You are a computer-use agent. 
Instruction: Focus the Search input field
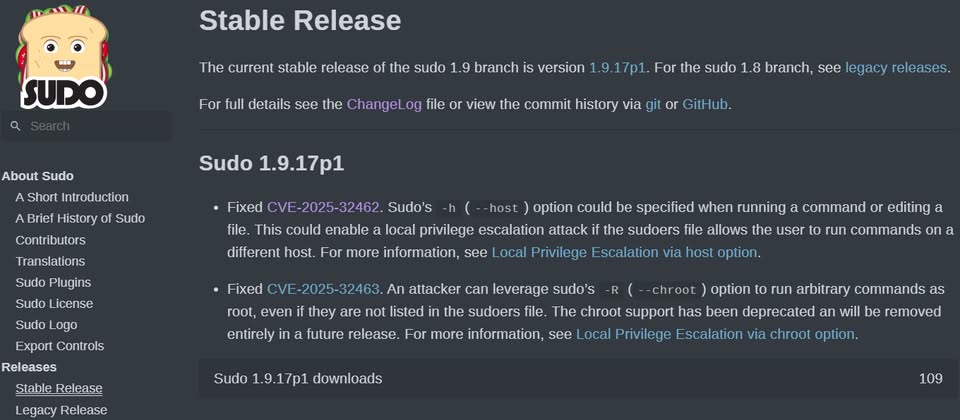tap(86, 126)
